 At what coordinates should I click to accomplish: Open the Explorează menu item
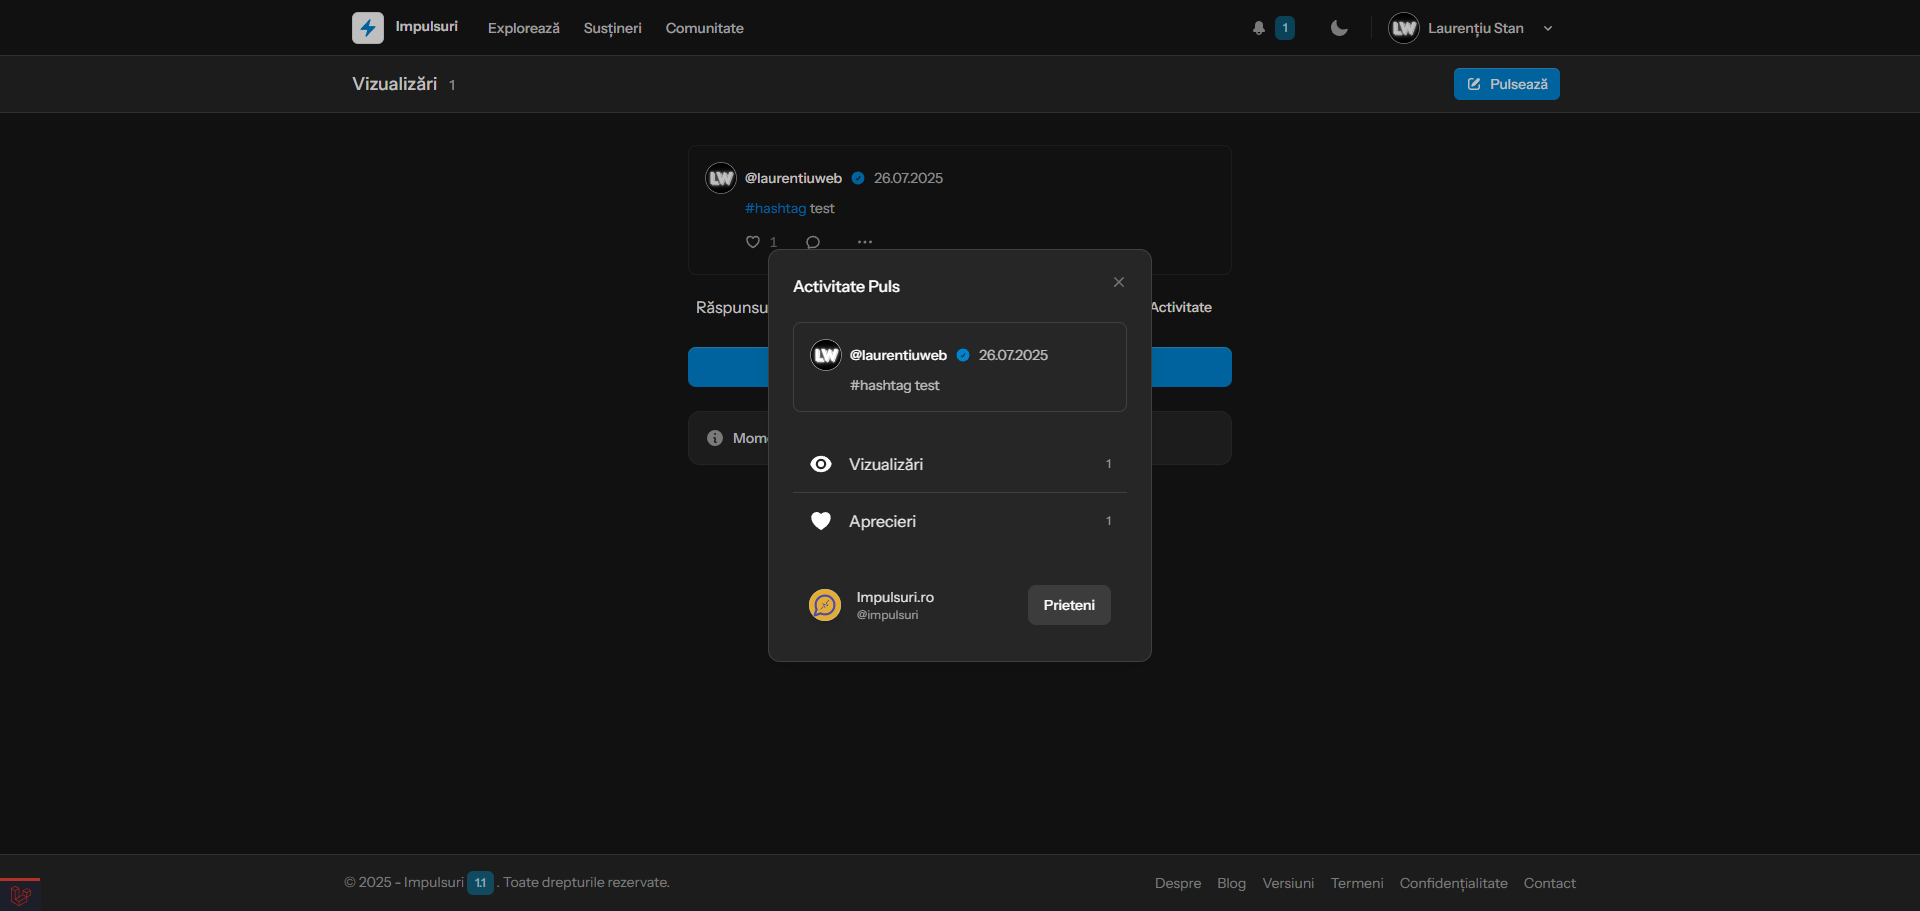(x=523, y=28)
